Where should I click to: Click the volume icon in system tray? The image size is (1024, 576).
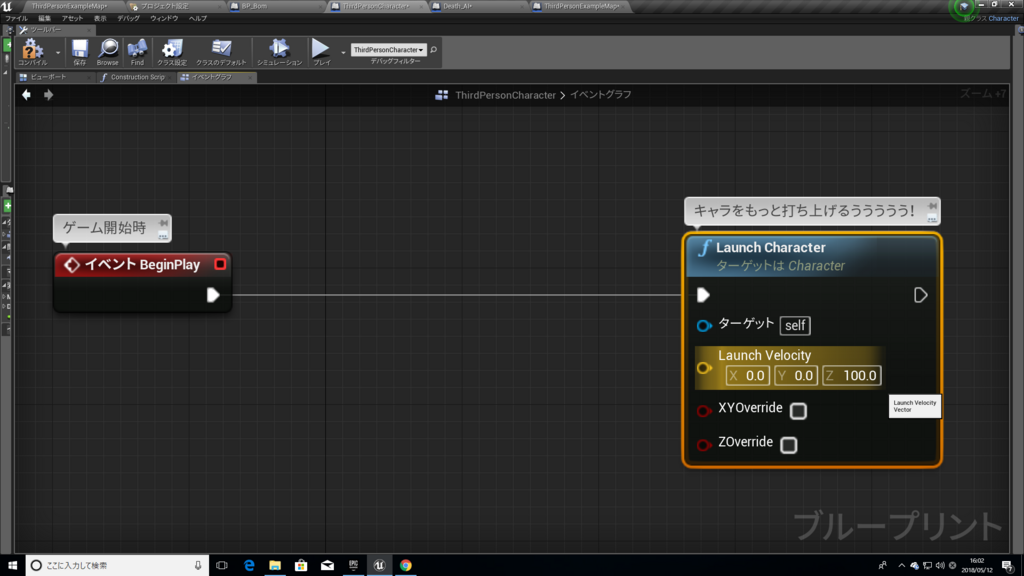940,566
